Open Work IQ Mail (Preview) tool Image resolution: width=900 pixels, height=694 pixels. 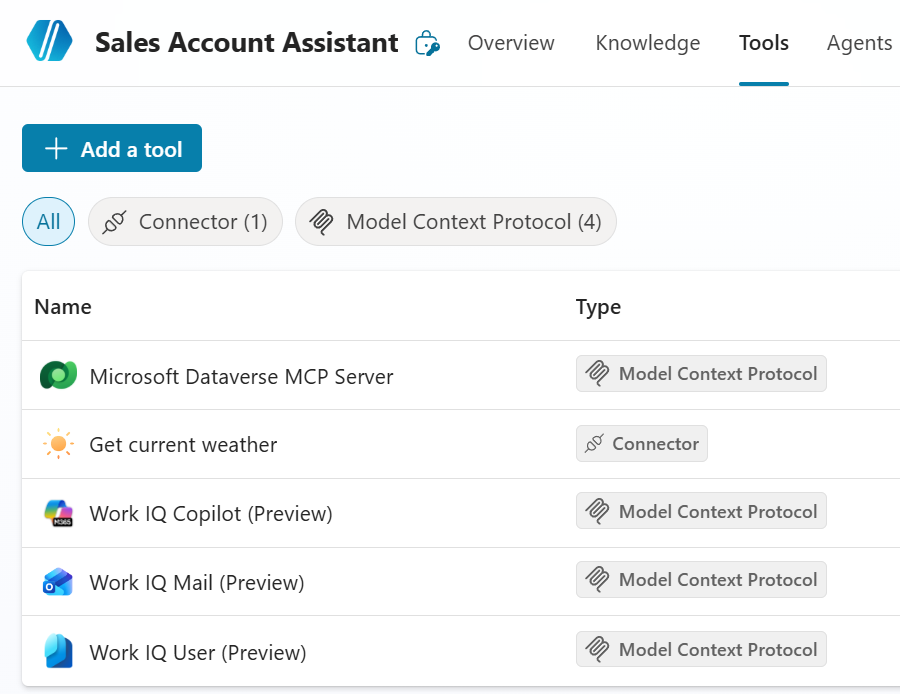tap(197, 583)
